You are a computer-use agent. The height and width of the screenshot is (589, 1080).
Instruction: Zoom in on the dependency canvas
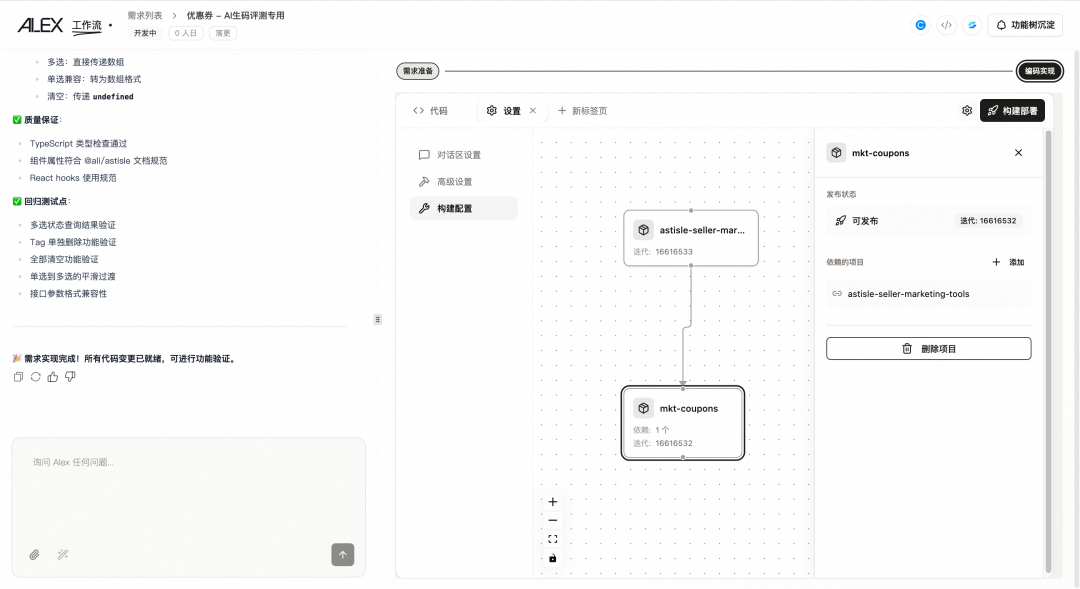tap(553, 502)
